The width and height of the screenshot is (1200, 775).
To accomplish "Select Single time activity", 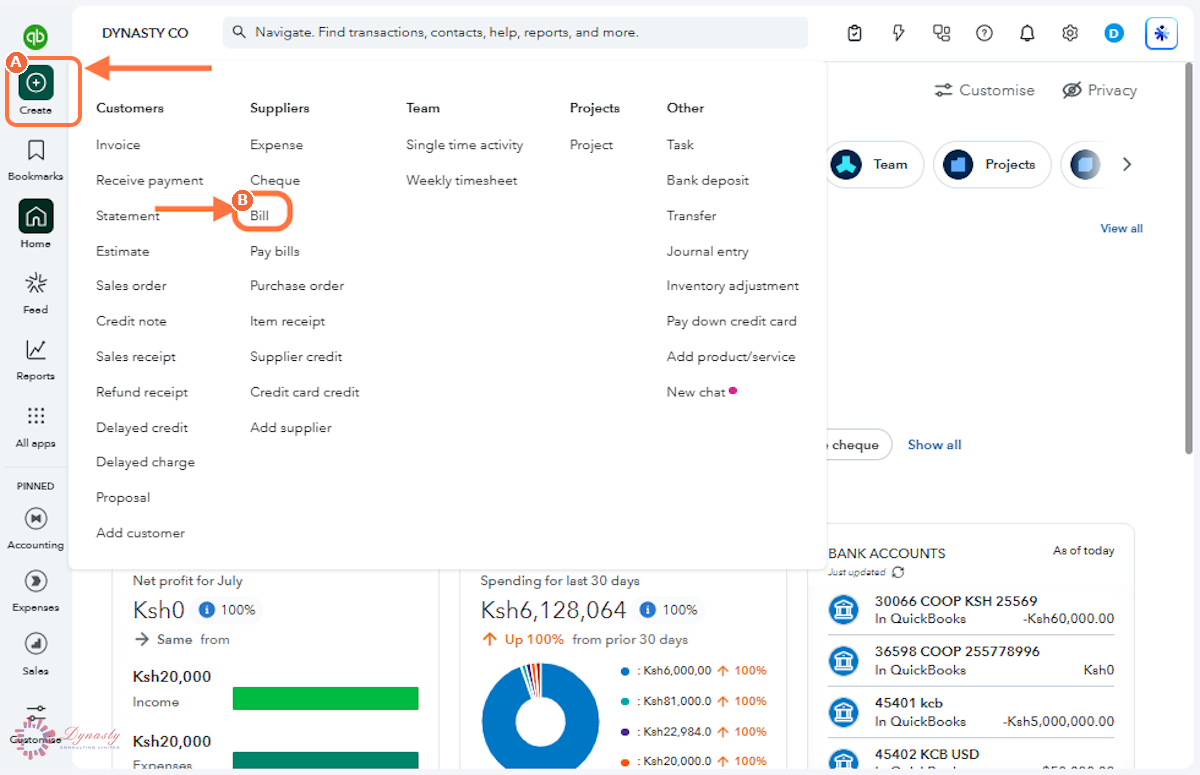I will (465, 145).
